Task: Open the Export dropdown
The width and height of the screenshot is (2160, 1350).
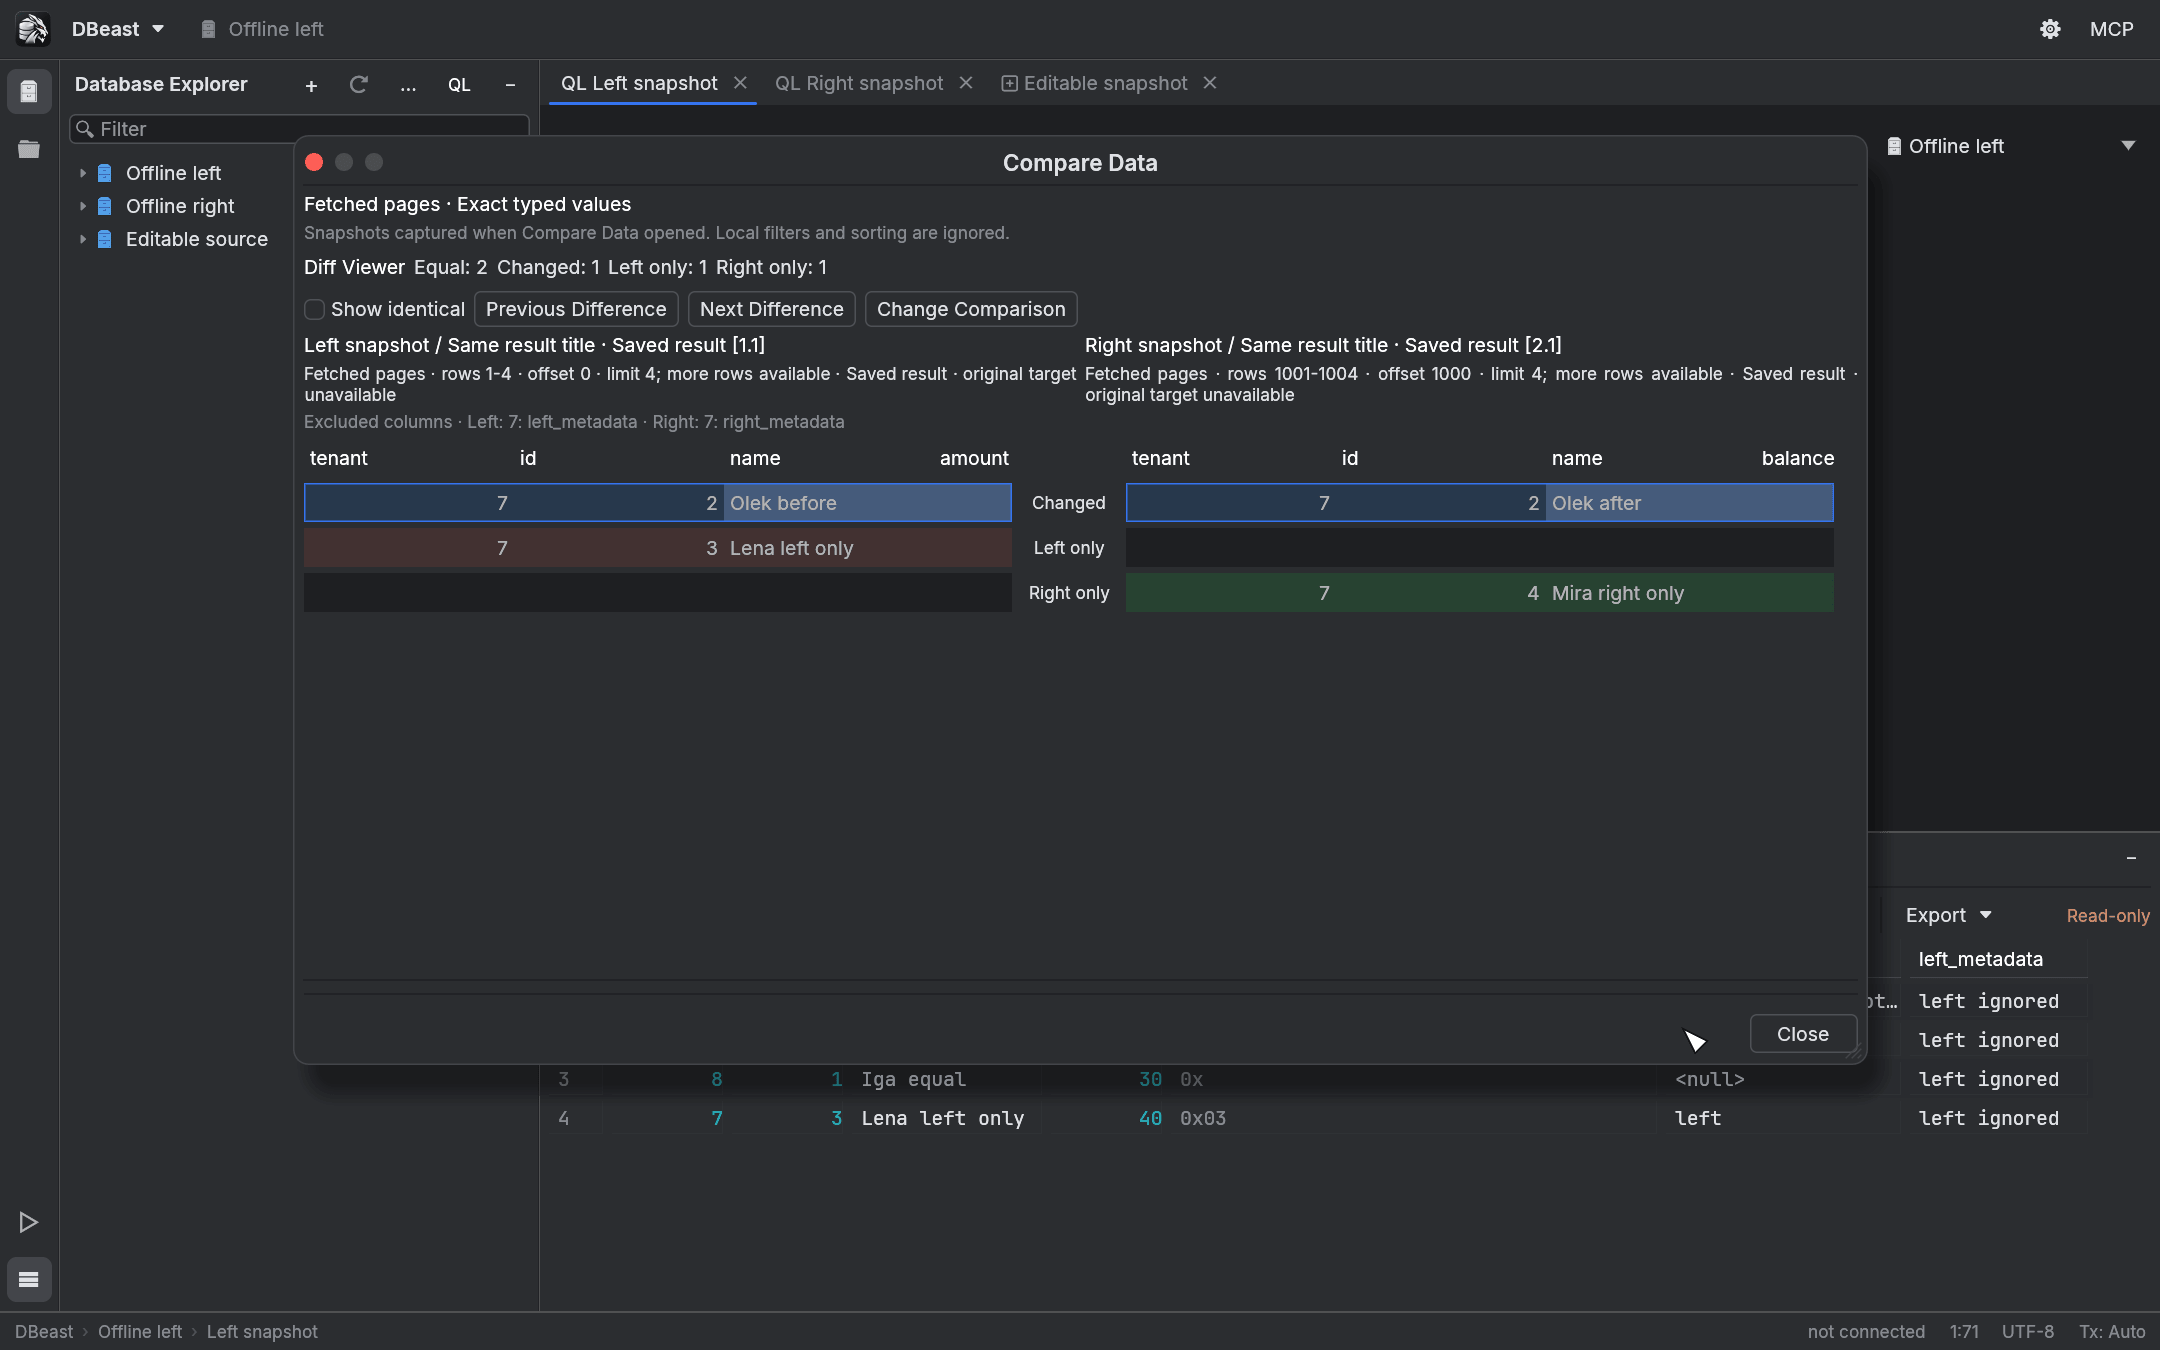Action: (1949, 915)
